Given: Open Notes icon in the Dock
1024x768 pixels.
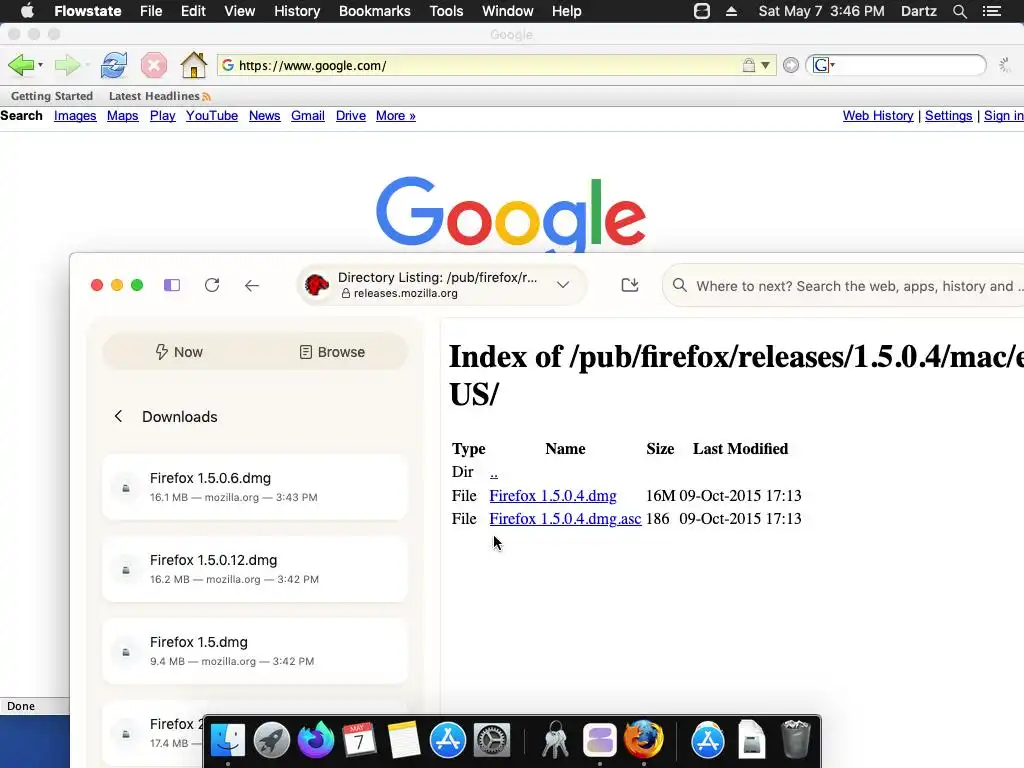Looking at the screenshot, I should (x=403, y=740).
